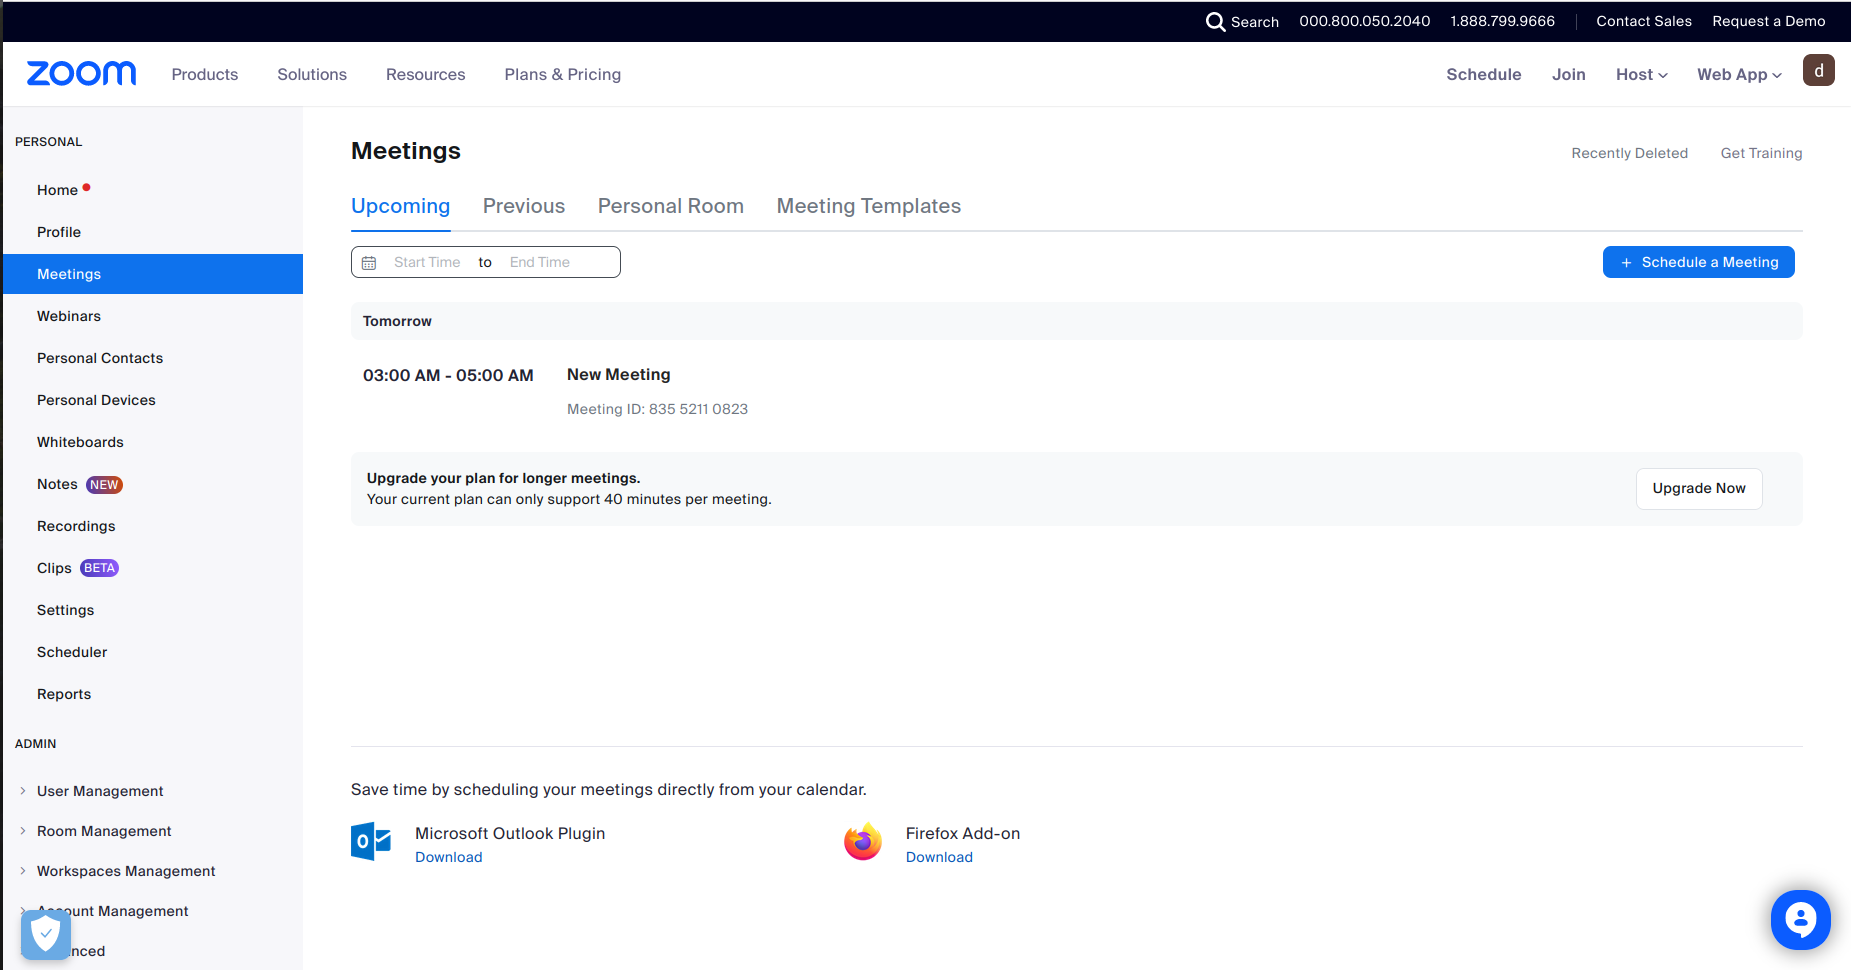Image resolution: width=1851 pixels, height=970 pixels.
Task: Open the Recently Deleted link
Action: coord(1629,153)
